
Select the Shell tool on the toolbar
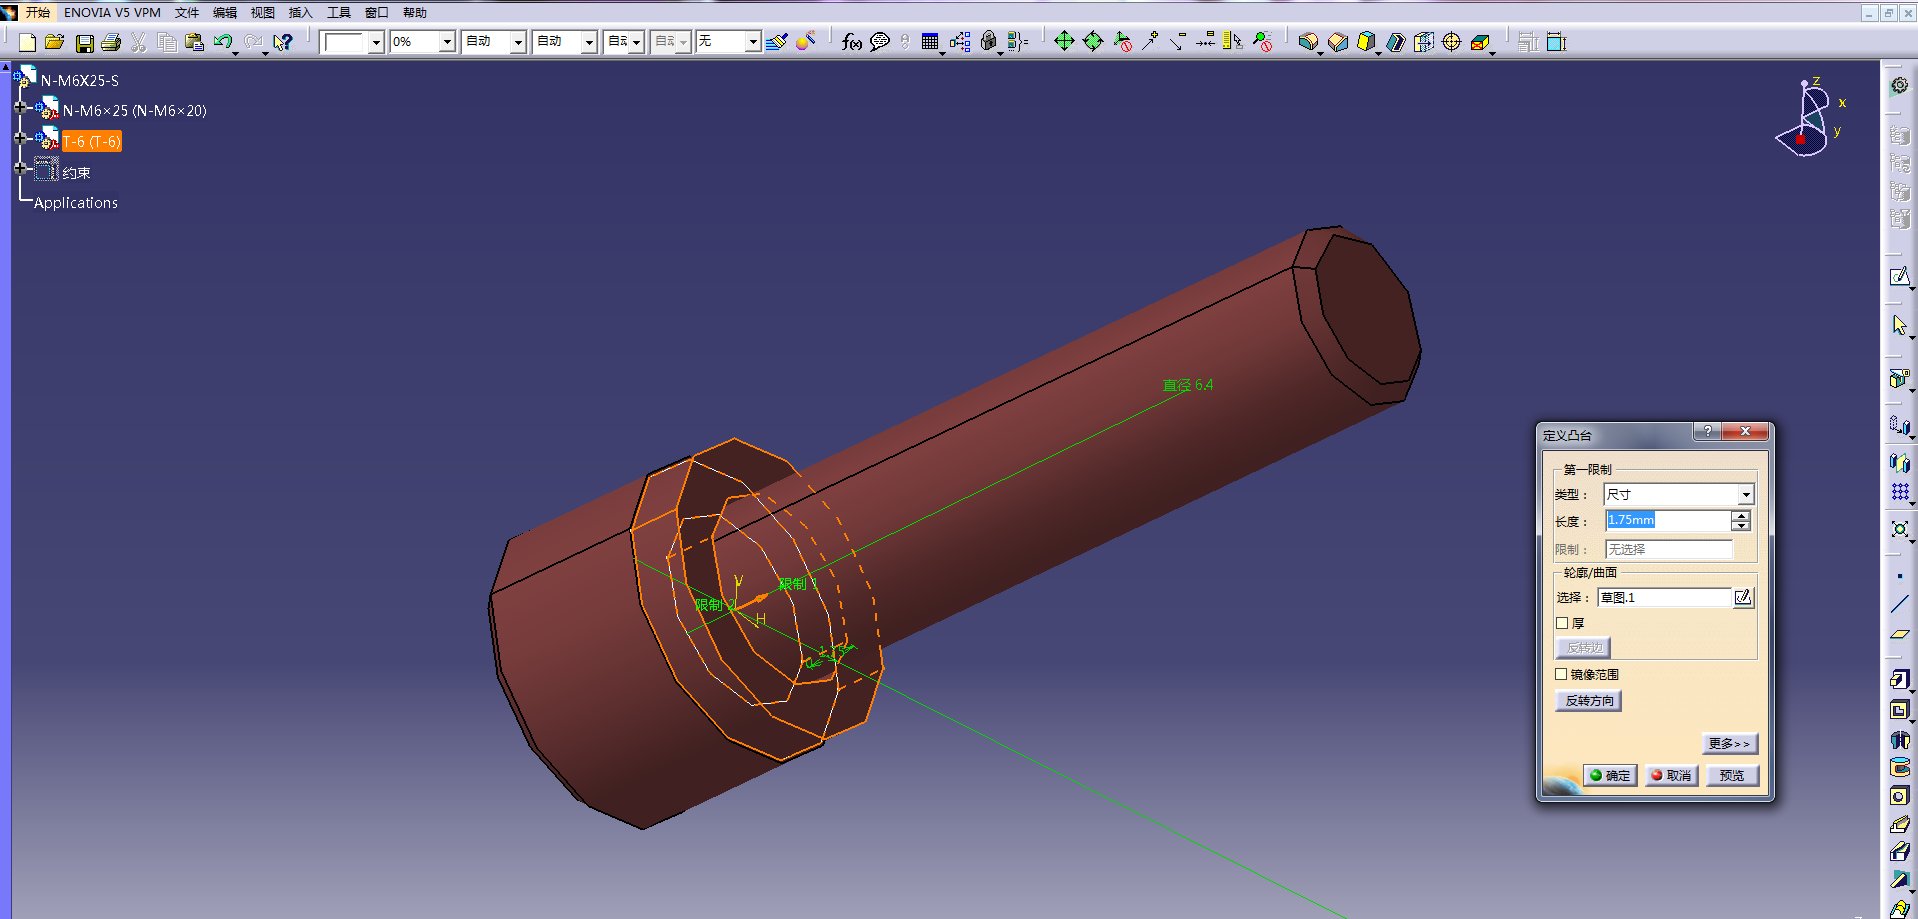click(1394, 42)
